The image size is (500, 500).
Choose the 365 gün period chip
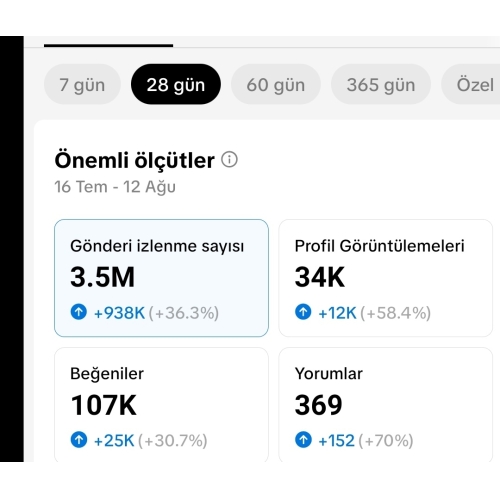381,84
